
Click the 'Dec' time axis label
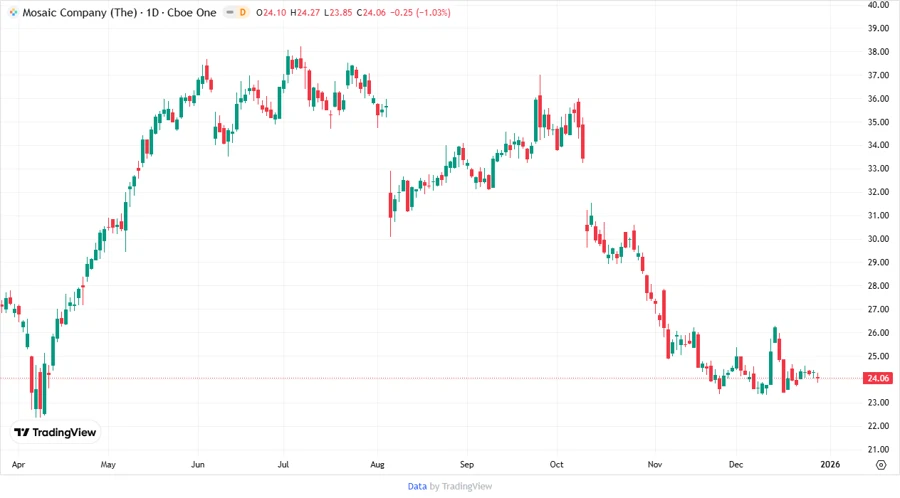click(736, 464)
